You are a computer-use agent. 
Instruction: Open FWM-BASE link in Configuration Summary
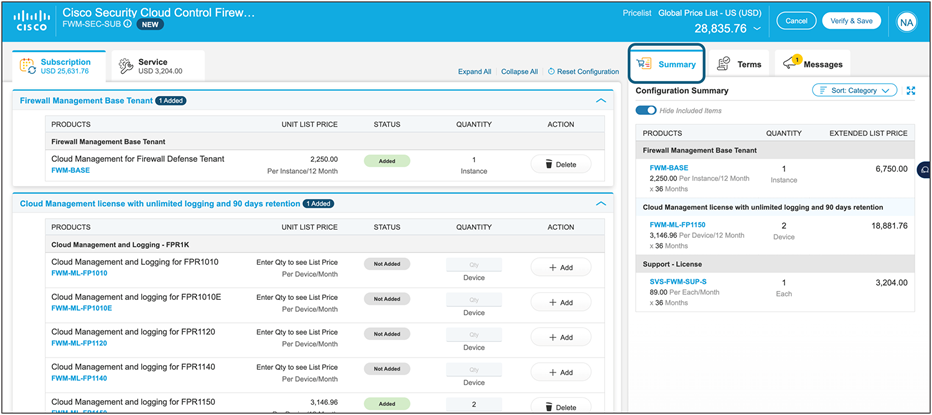pyautogui.click(x=669, y=168)
